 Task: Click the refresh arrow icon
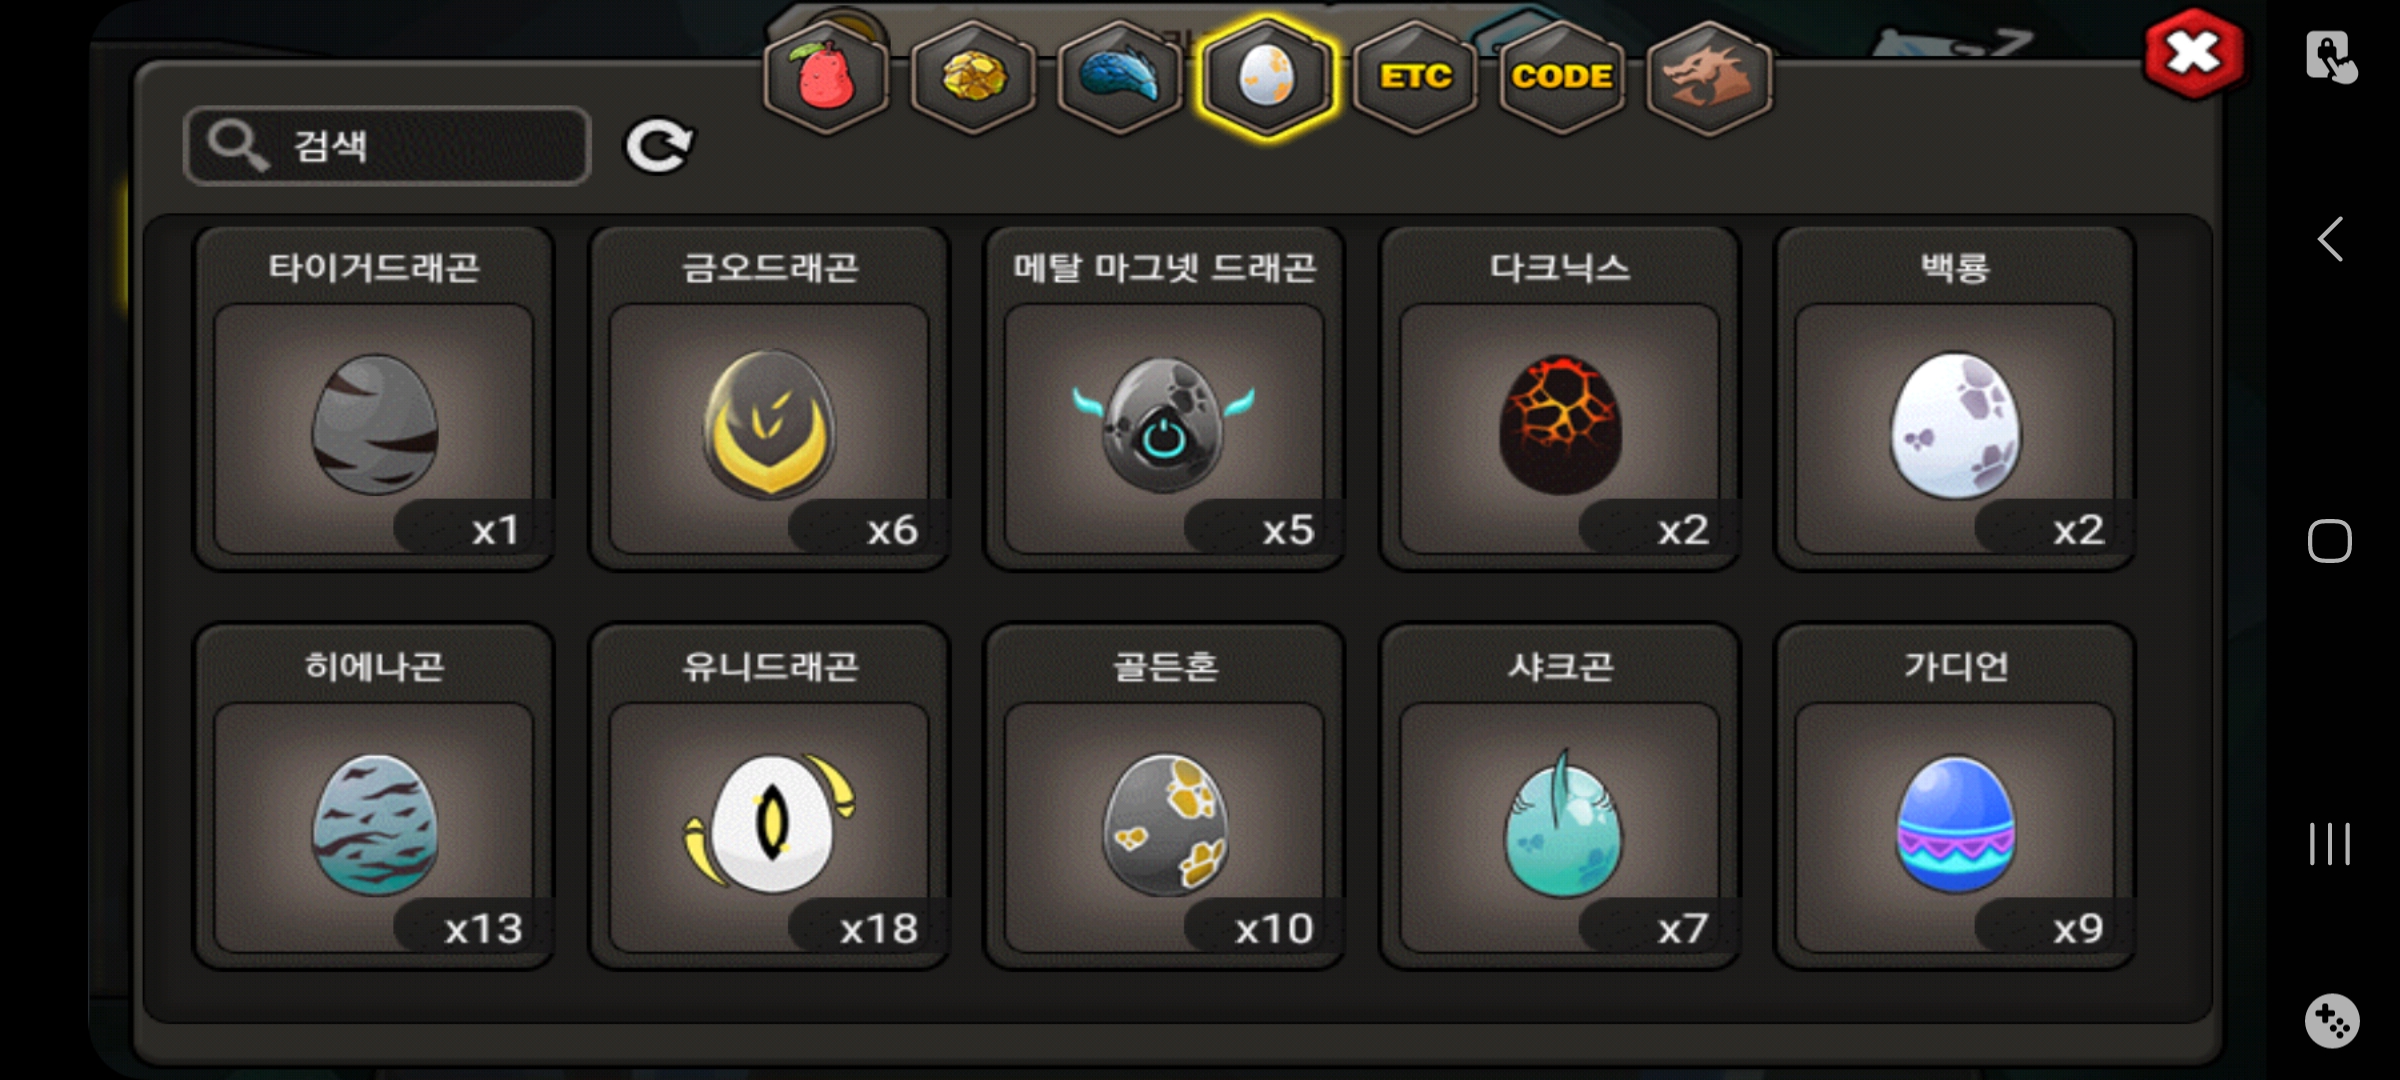click(x=659, y=146)
